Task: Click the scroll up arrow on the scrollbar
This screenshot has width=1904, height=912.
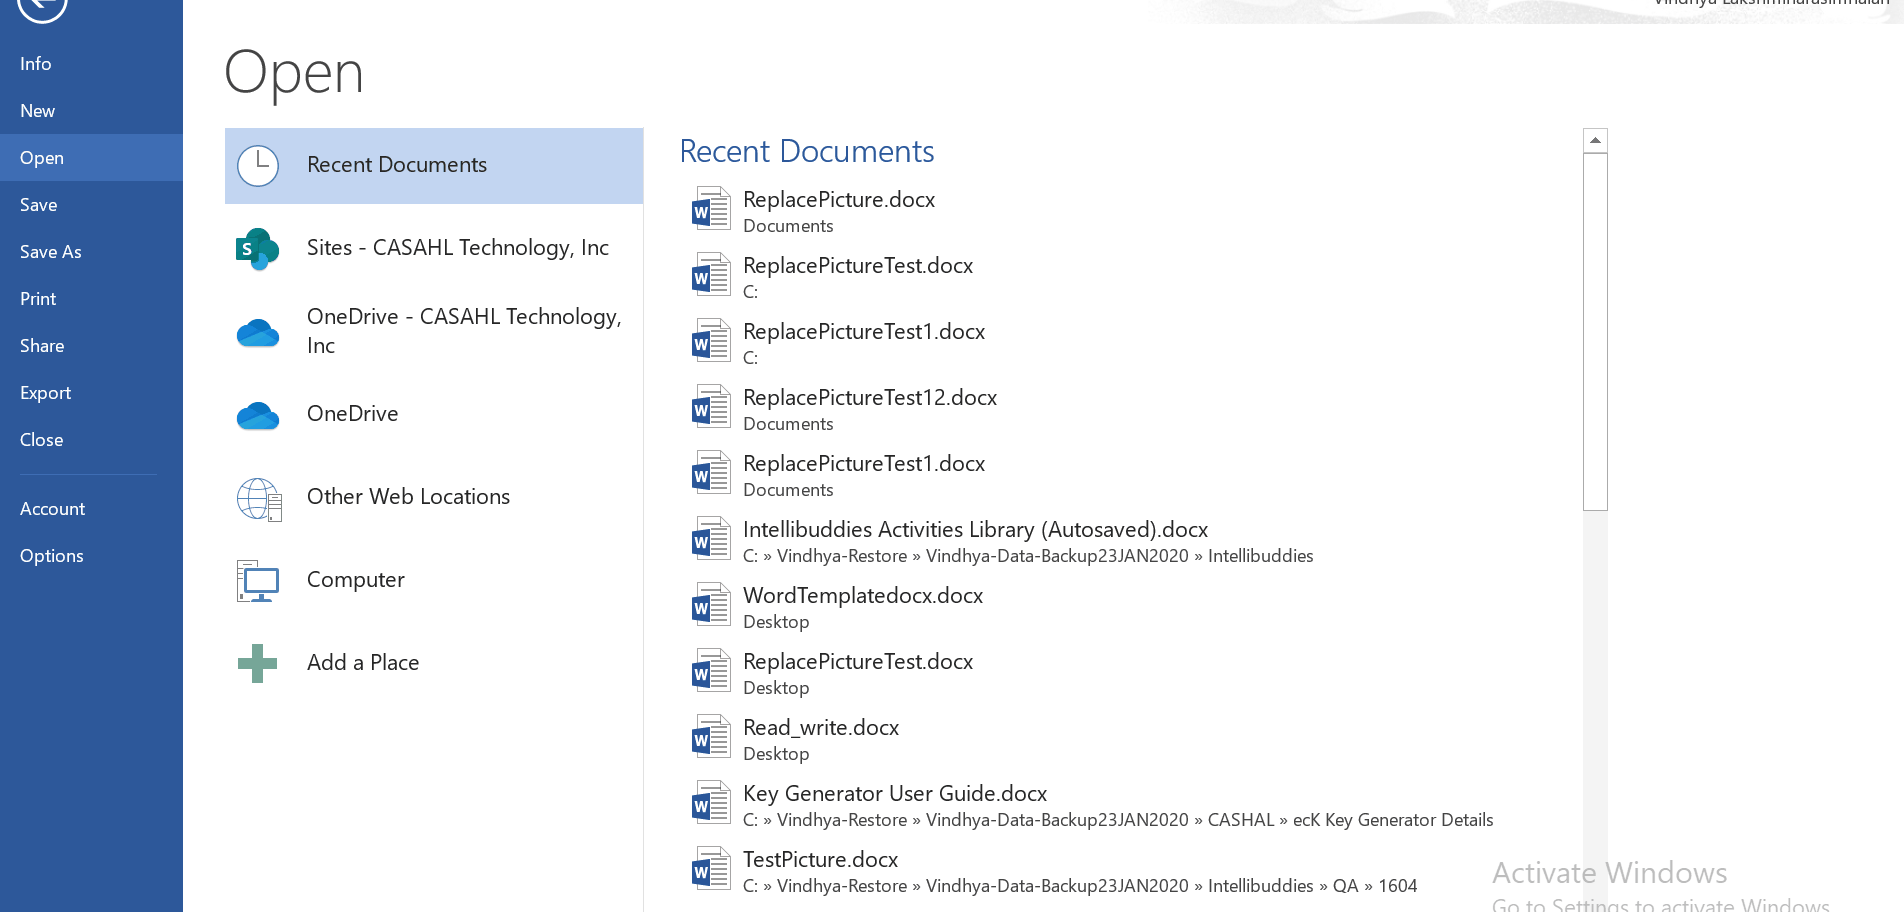Action: 1594,139
